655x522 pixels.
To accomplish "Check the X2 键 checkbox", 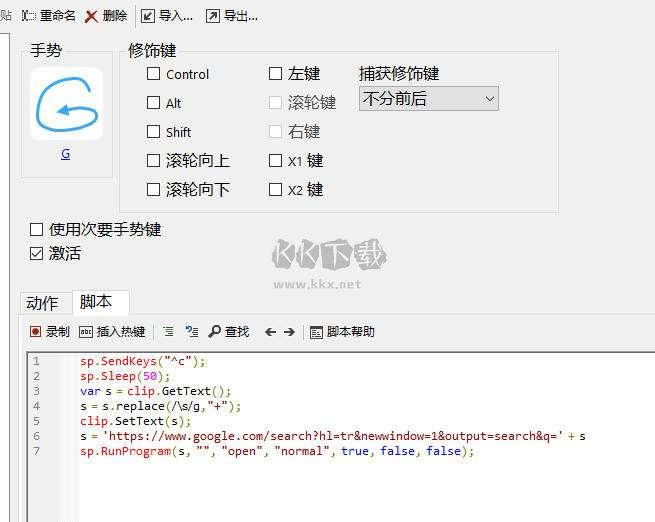I will (275, 190).
